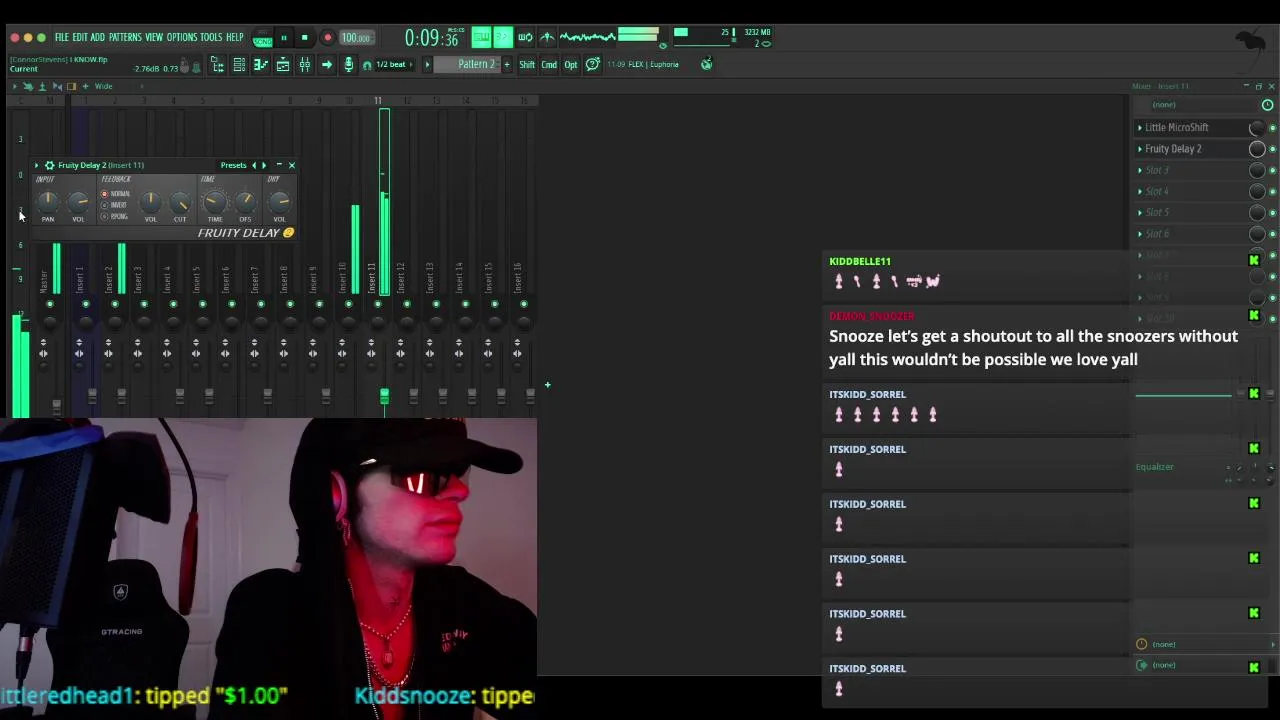Screen dimensions: 1280x720
Task: Click the Shift shortcut button
Action: point(527,65)
